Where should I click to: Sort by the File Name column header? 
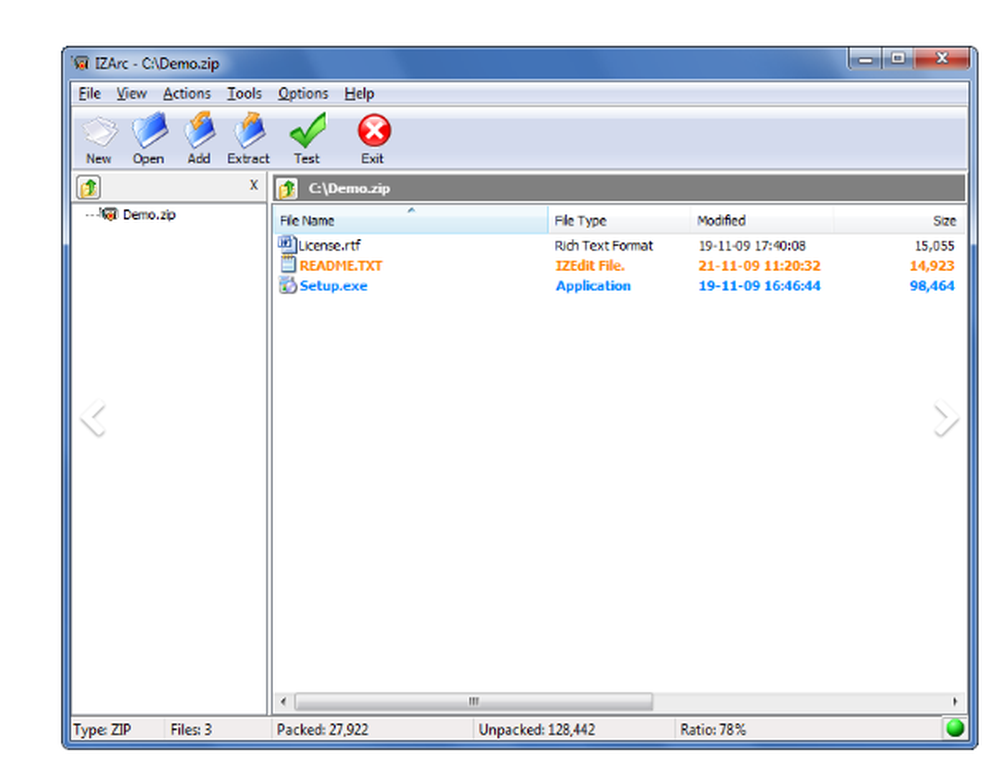pyautogui.click(x=410, y=221)
